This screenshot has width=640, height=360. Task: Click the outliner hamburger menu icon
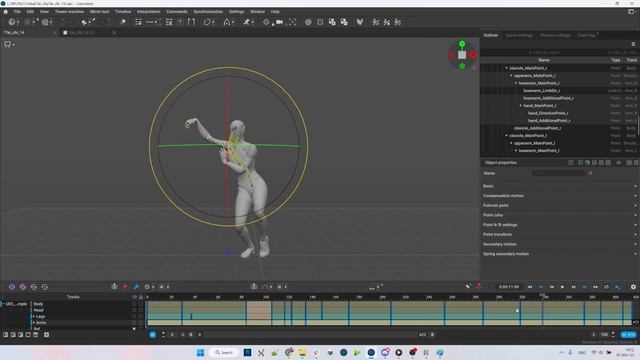[x=633, y=44]
